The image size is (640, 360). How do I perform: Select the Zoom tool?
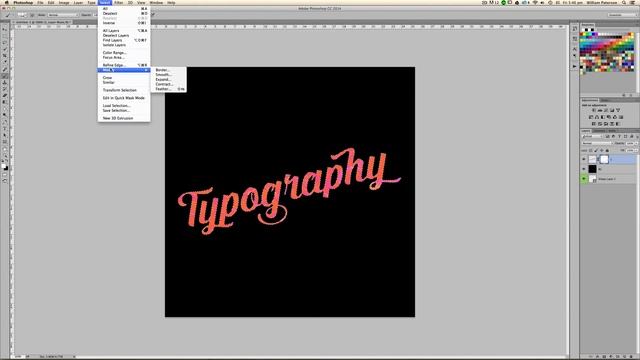5,155
